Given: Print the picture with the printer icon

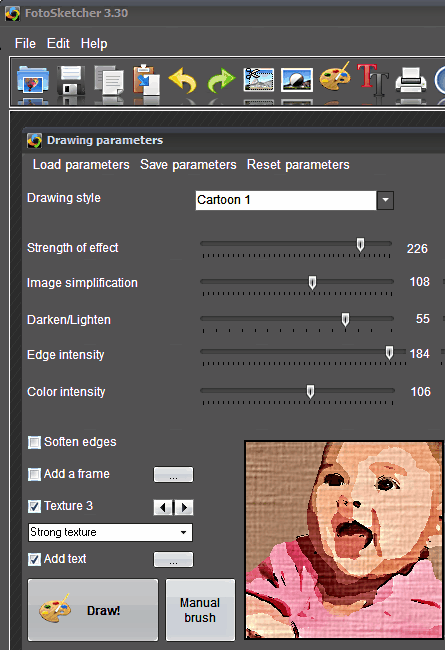Looking at the screenshot, I should pos(411,80).
